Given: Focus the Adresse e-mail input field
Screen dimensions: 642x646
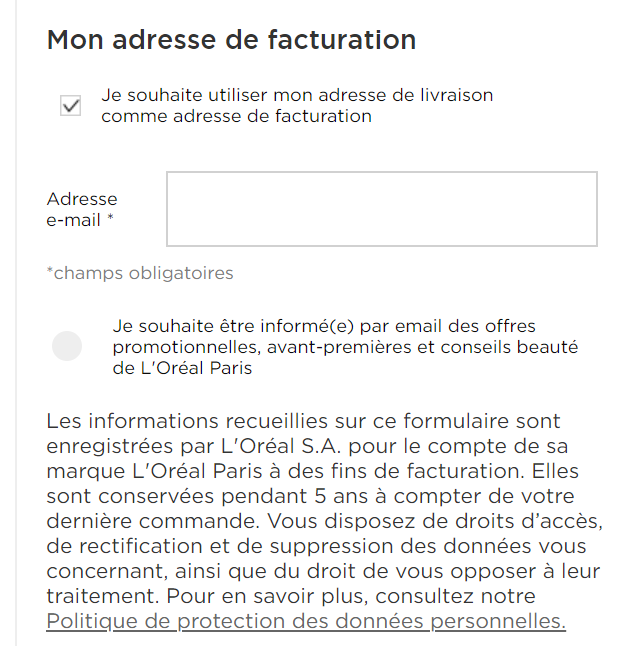Looking at the screenshot, I should click(x=381, y=209).
